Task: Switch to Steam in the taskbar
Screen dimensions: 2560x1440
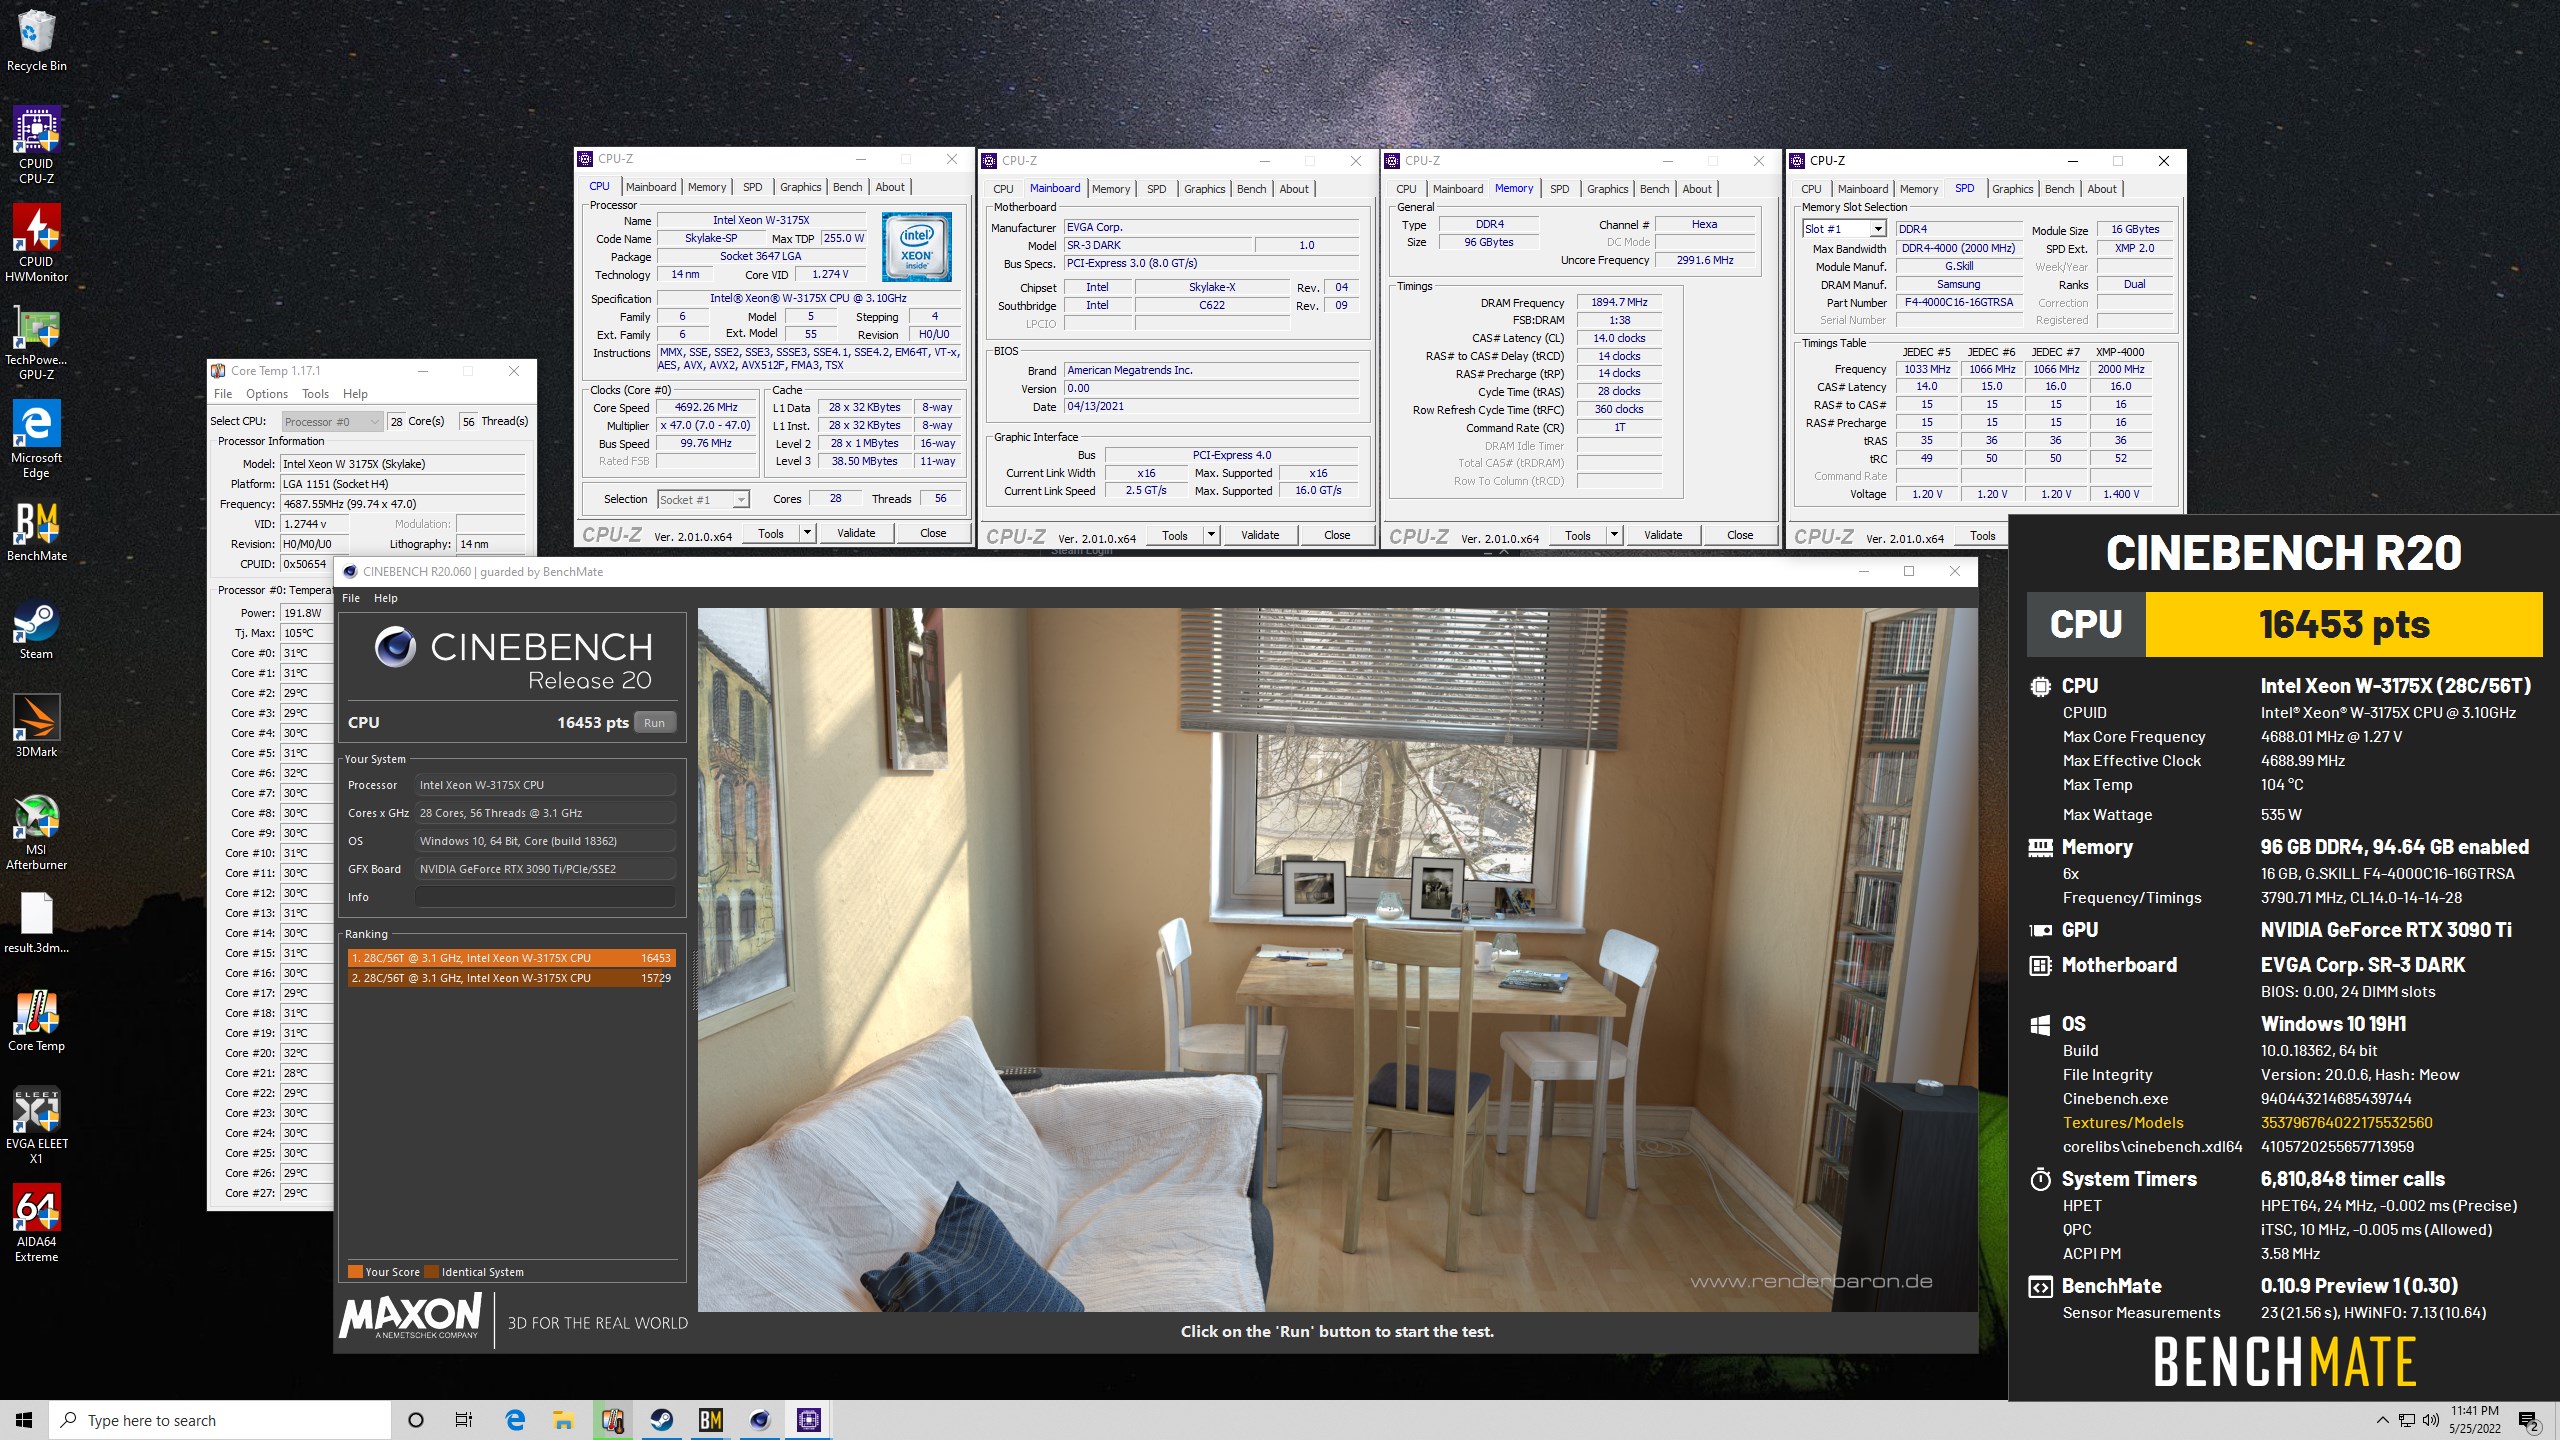Action: (661, 1420)
